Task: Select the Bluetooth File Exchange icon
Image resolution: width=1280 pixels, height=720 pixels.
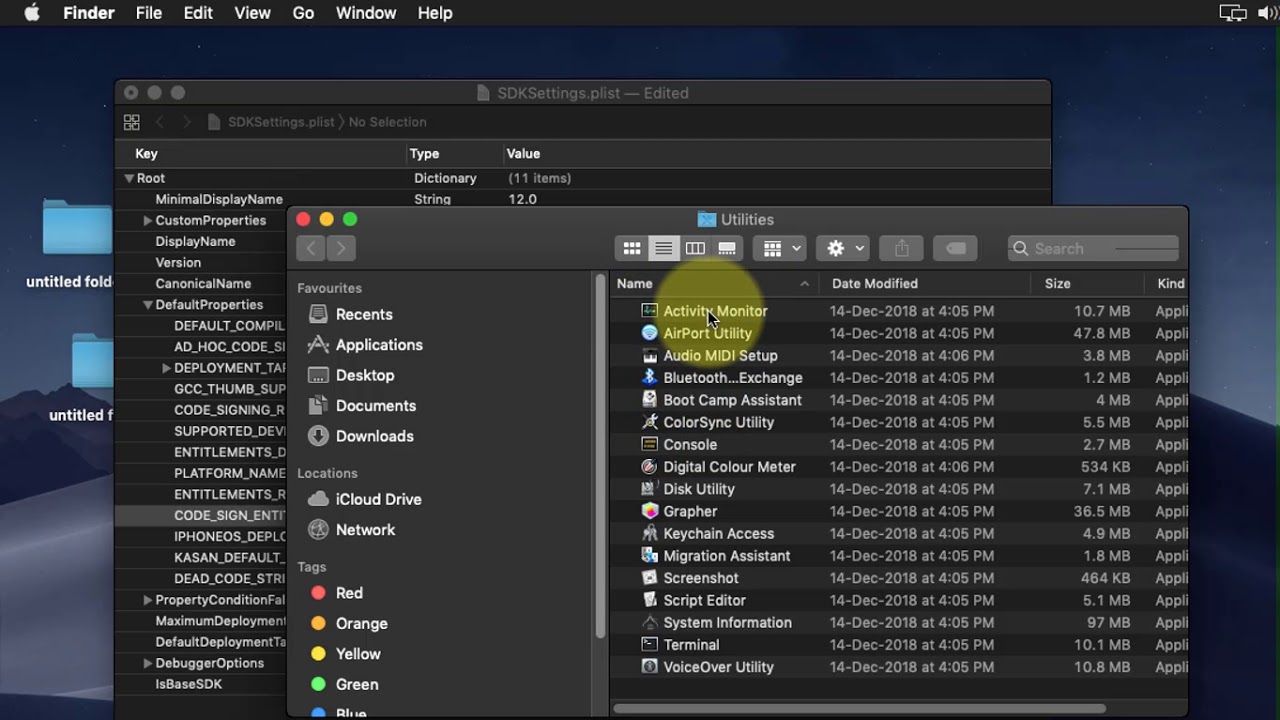Action: (x=649, y=377)
